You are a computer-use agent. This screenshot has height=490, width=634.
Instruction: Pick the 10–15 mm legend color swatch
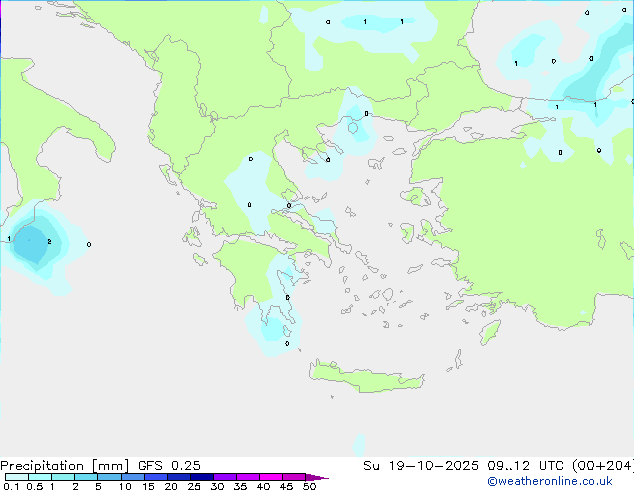[133, 477]
